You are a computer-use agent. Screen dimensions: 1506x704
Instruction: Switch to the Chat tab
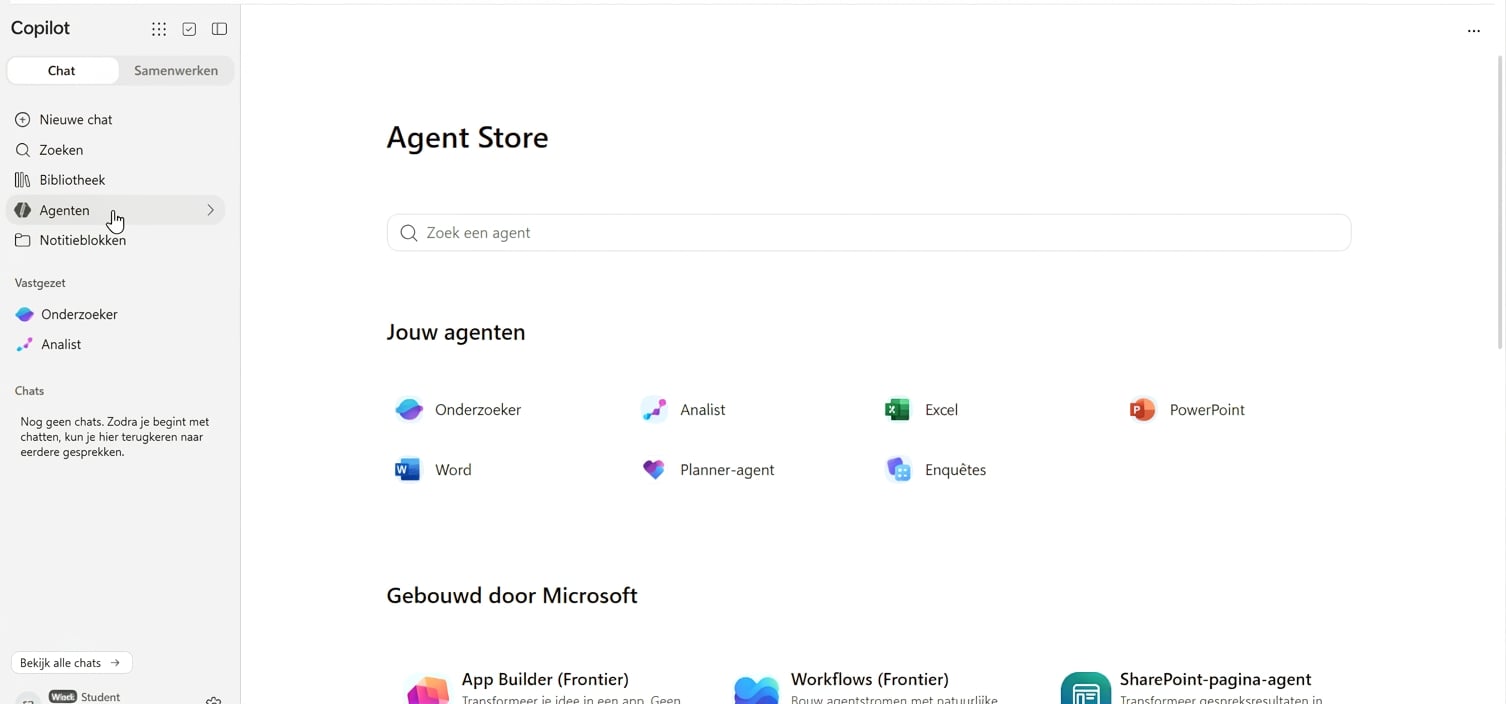point(62,71)
